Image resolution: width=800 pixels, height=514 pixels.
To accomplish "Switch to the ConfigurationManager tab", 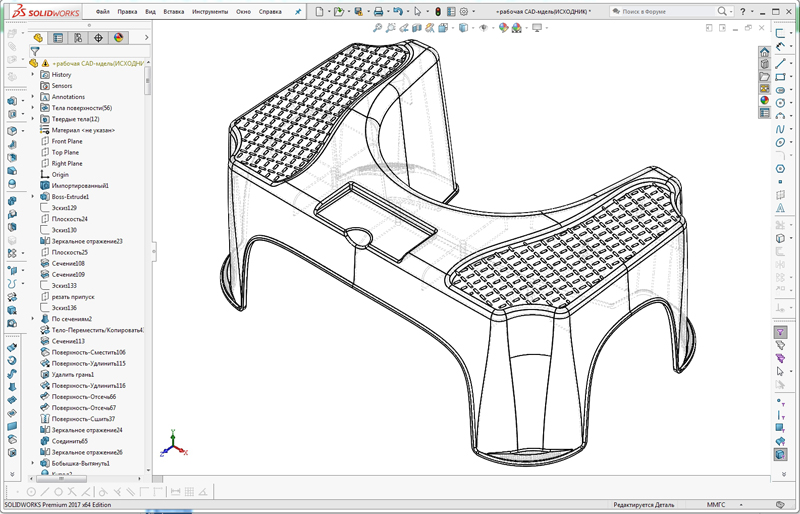I will coord(78,38).
